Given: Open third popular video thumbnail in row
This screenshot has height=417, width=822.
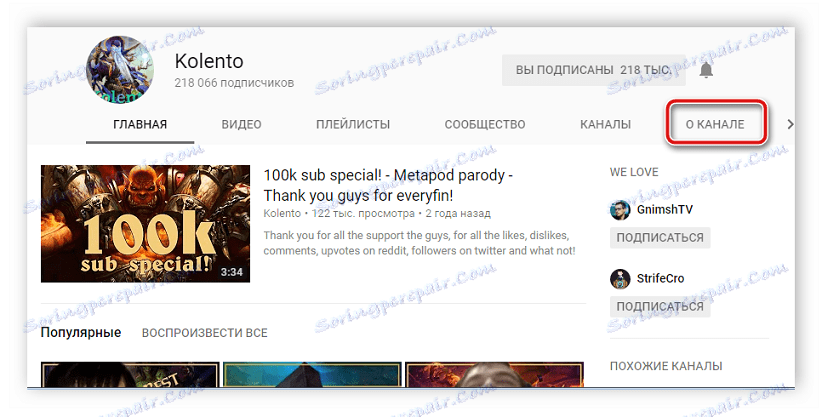Looking at the screenshot, I should 494,375.
